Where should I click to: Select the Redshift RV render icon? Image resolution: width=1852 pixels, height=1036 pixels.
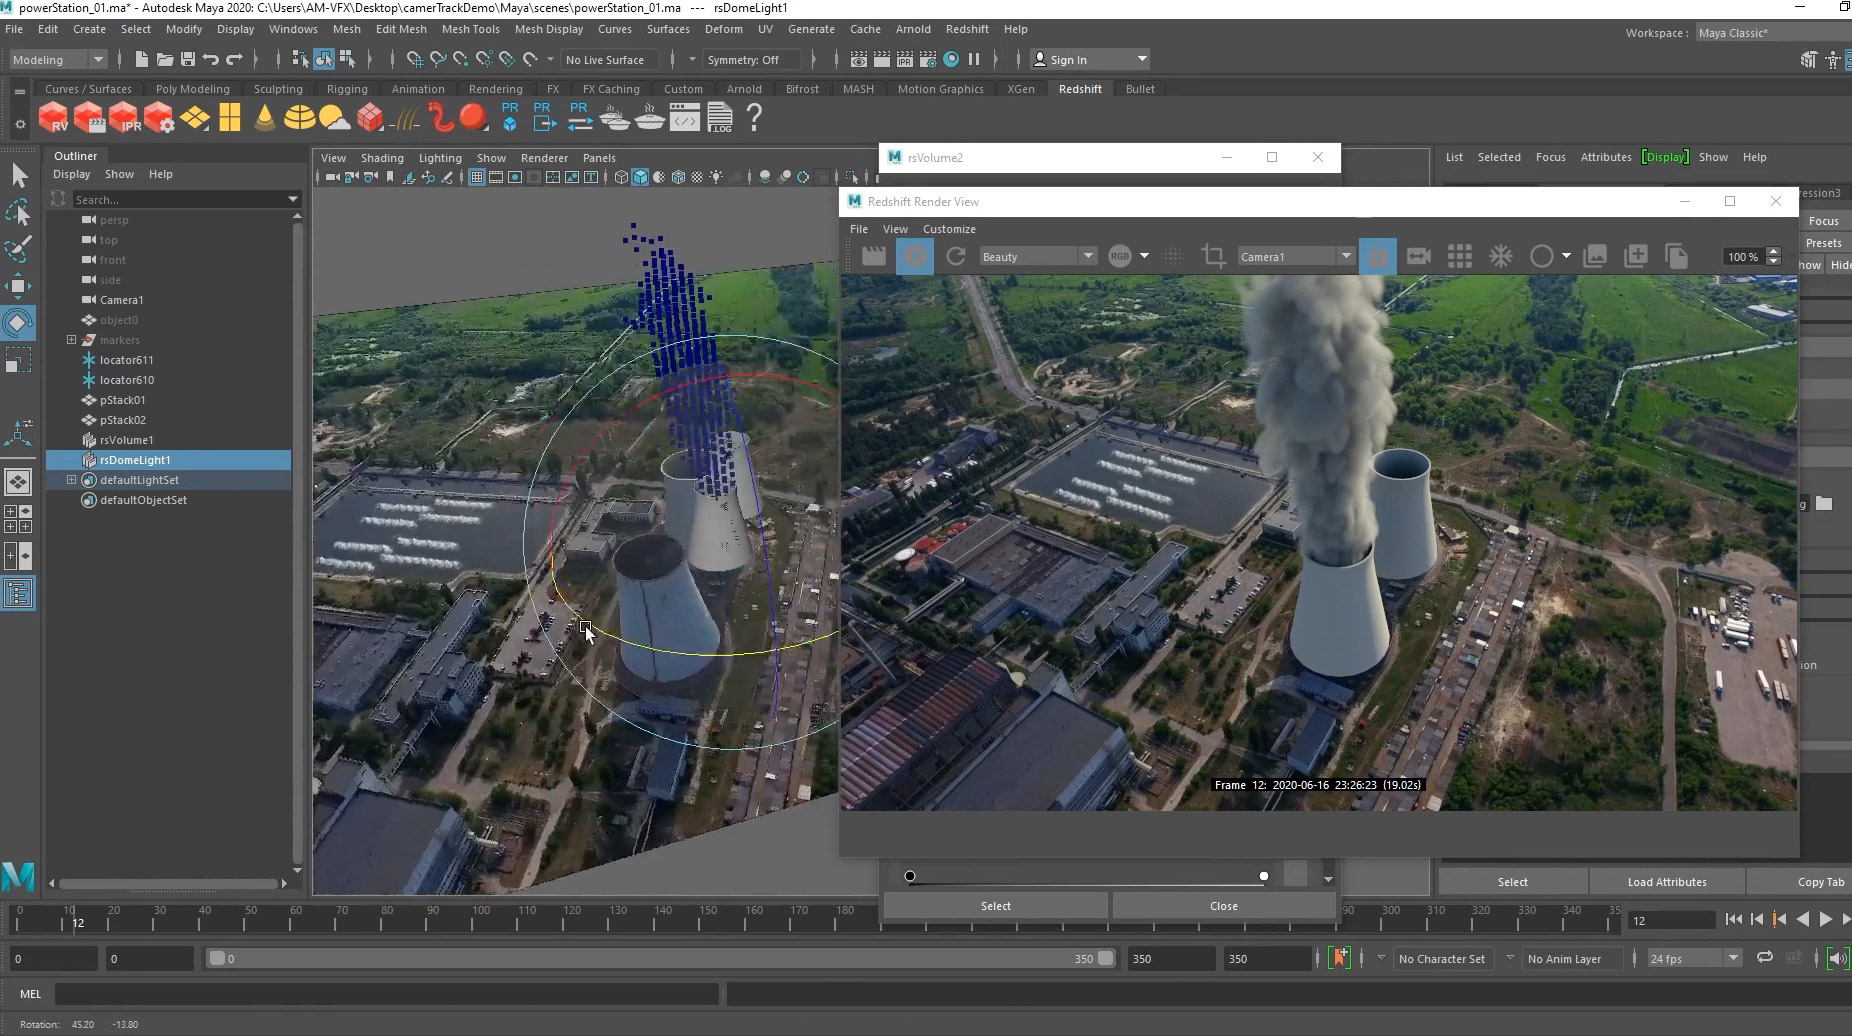click(x=52, y=117)
